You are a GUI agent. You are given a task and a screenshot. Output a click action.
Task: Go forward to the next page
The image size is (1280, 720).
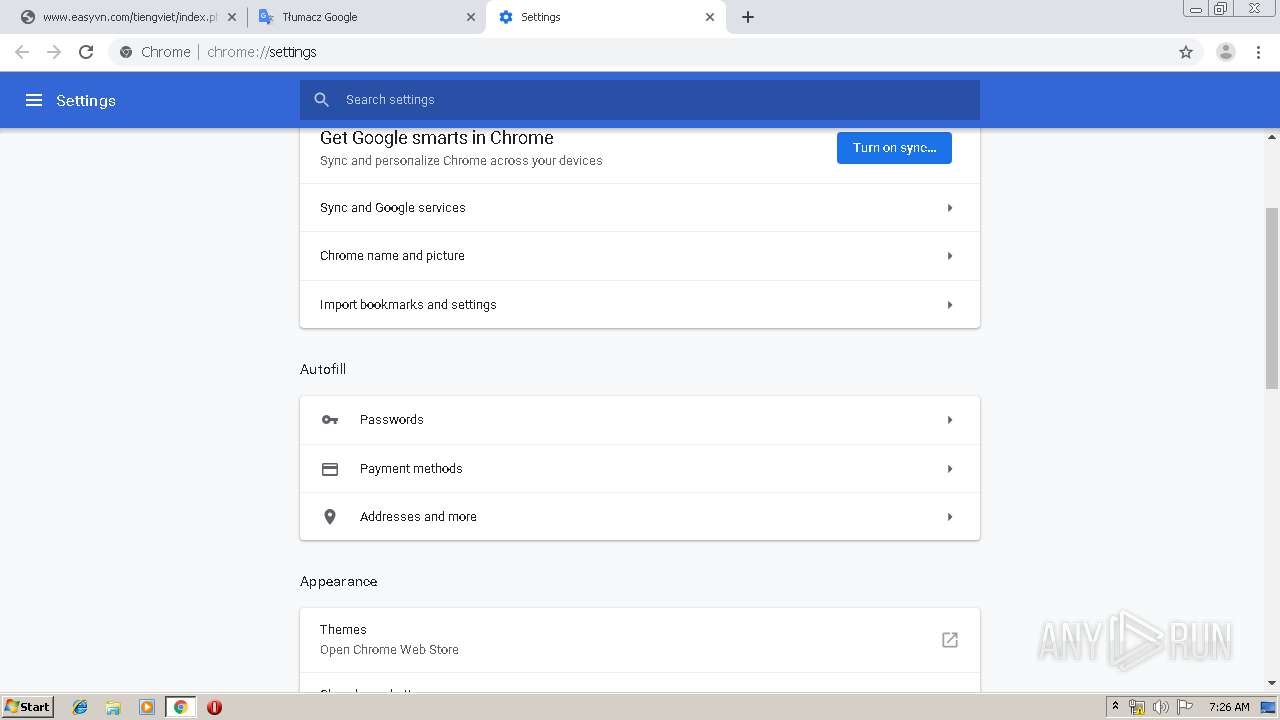54,52
